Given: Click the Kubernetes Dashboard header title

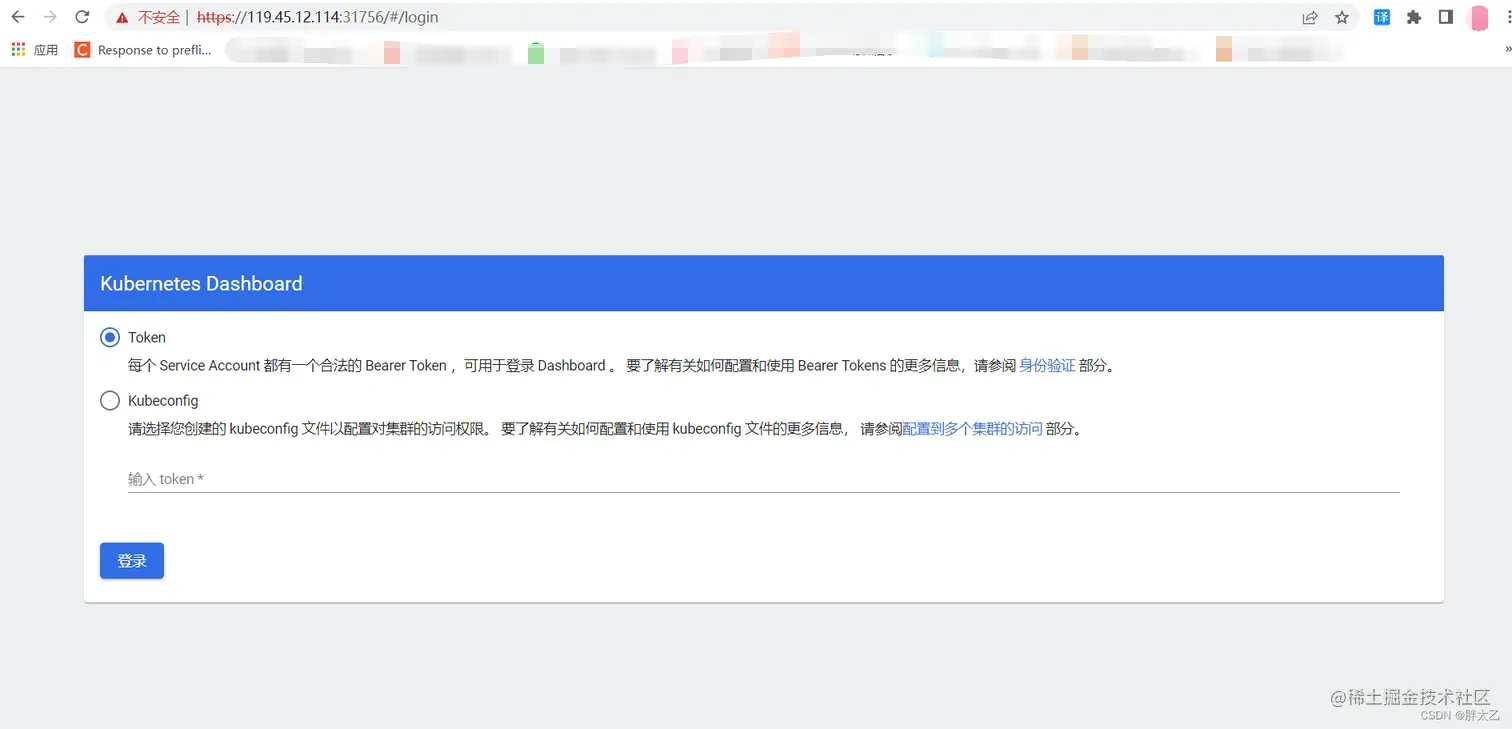Looking at the screenshot, I should click(x=201, y=284).
